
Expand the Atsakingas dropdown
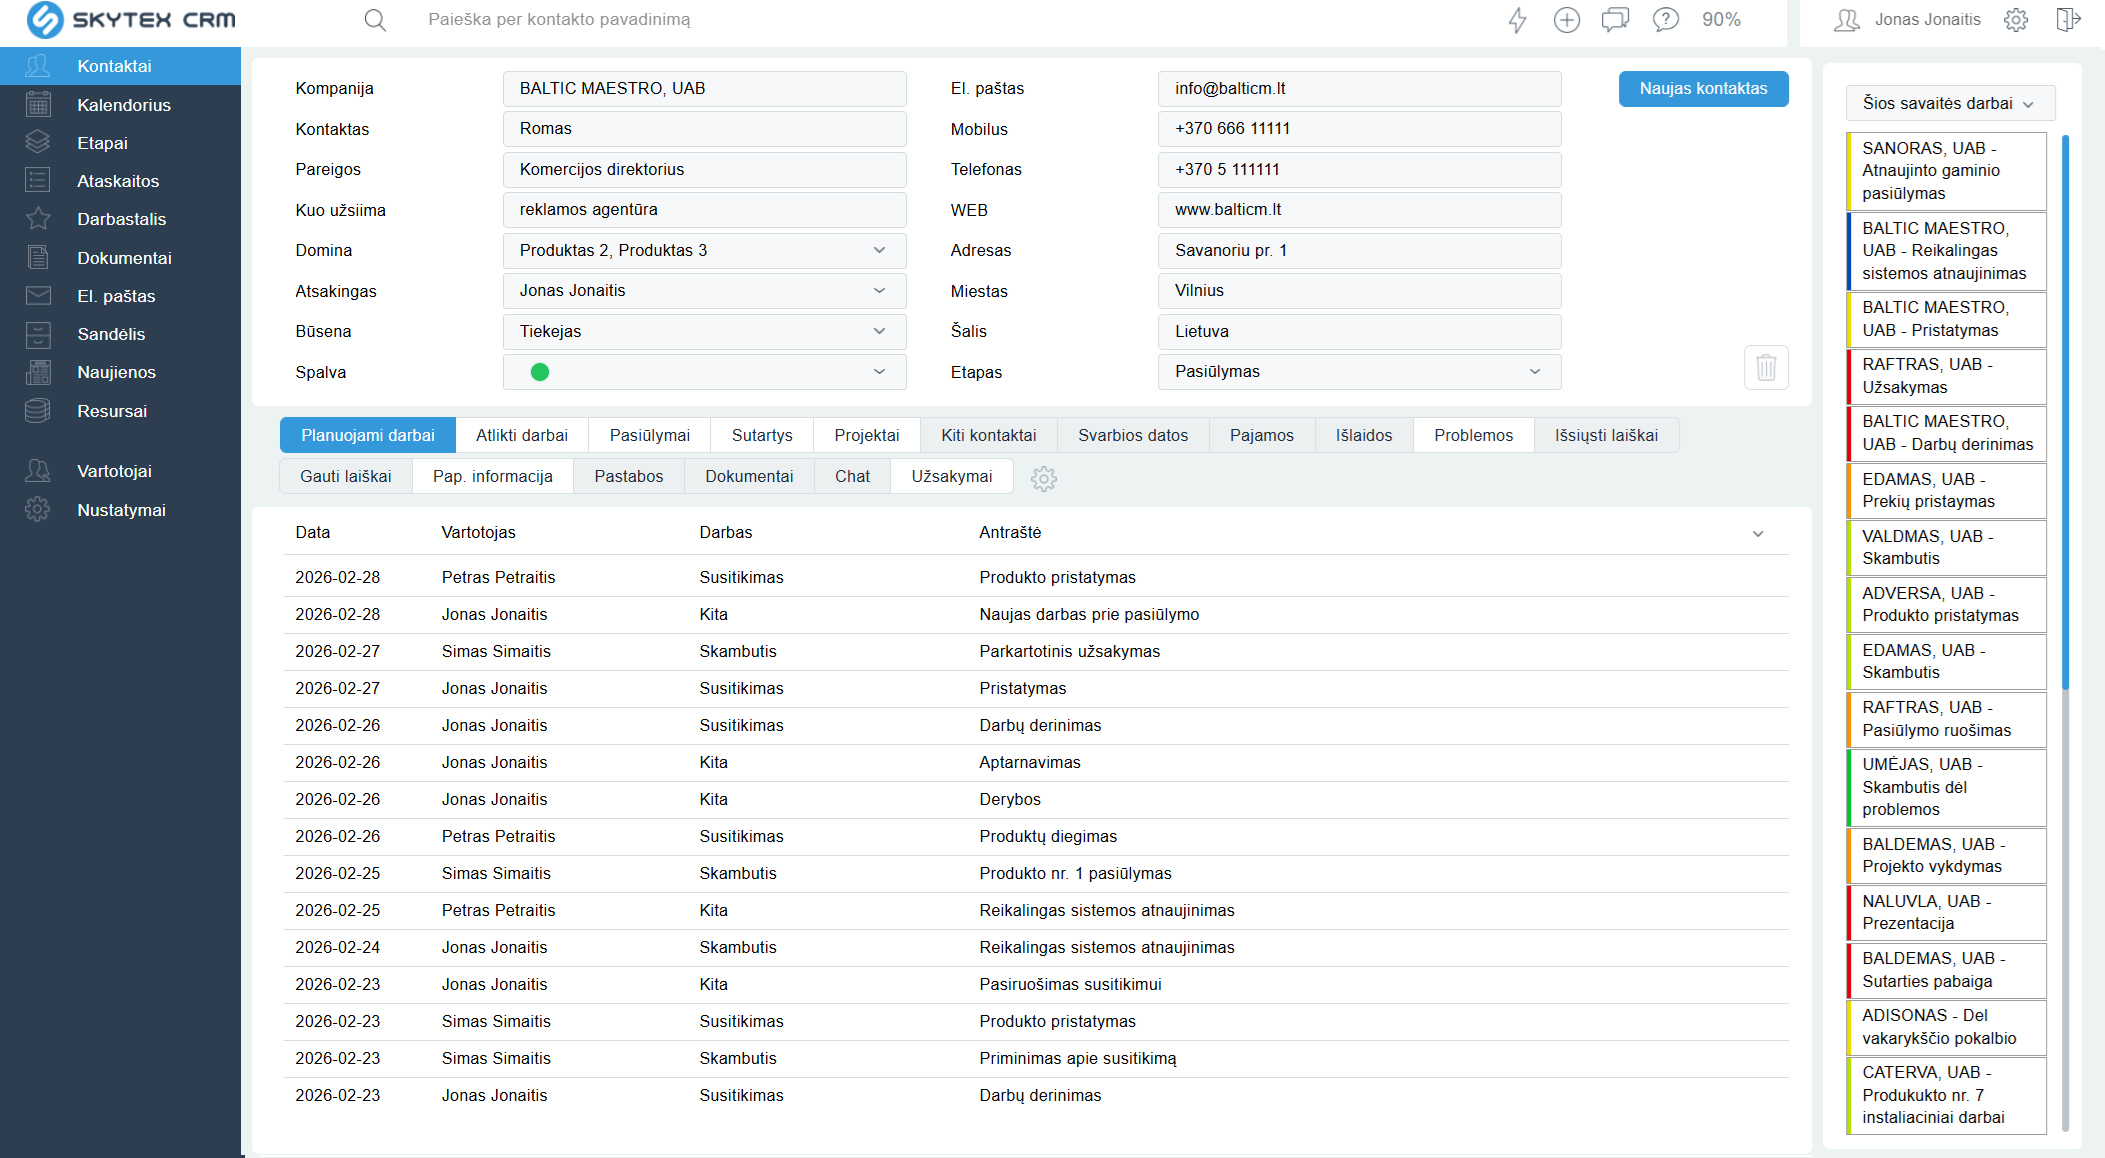tap(704, 291)
